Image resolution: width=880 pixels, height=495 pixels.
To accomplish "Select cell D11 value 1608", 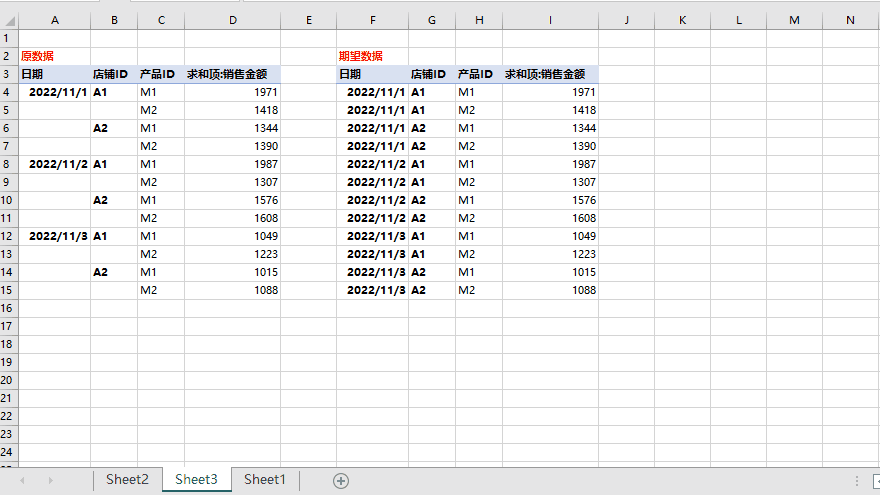I will pyautogui.click(x=232, y=218).
